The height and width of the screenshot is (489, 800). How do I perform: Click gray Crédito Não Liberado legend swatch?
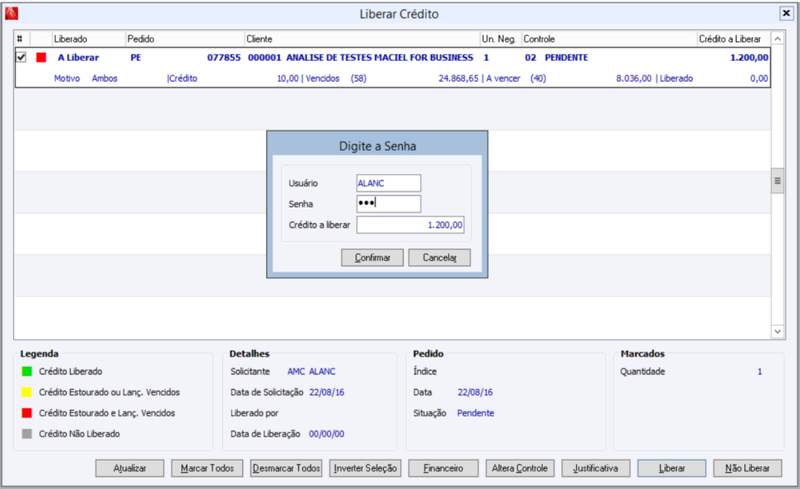point(27,434)
